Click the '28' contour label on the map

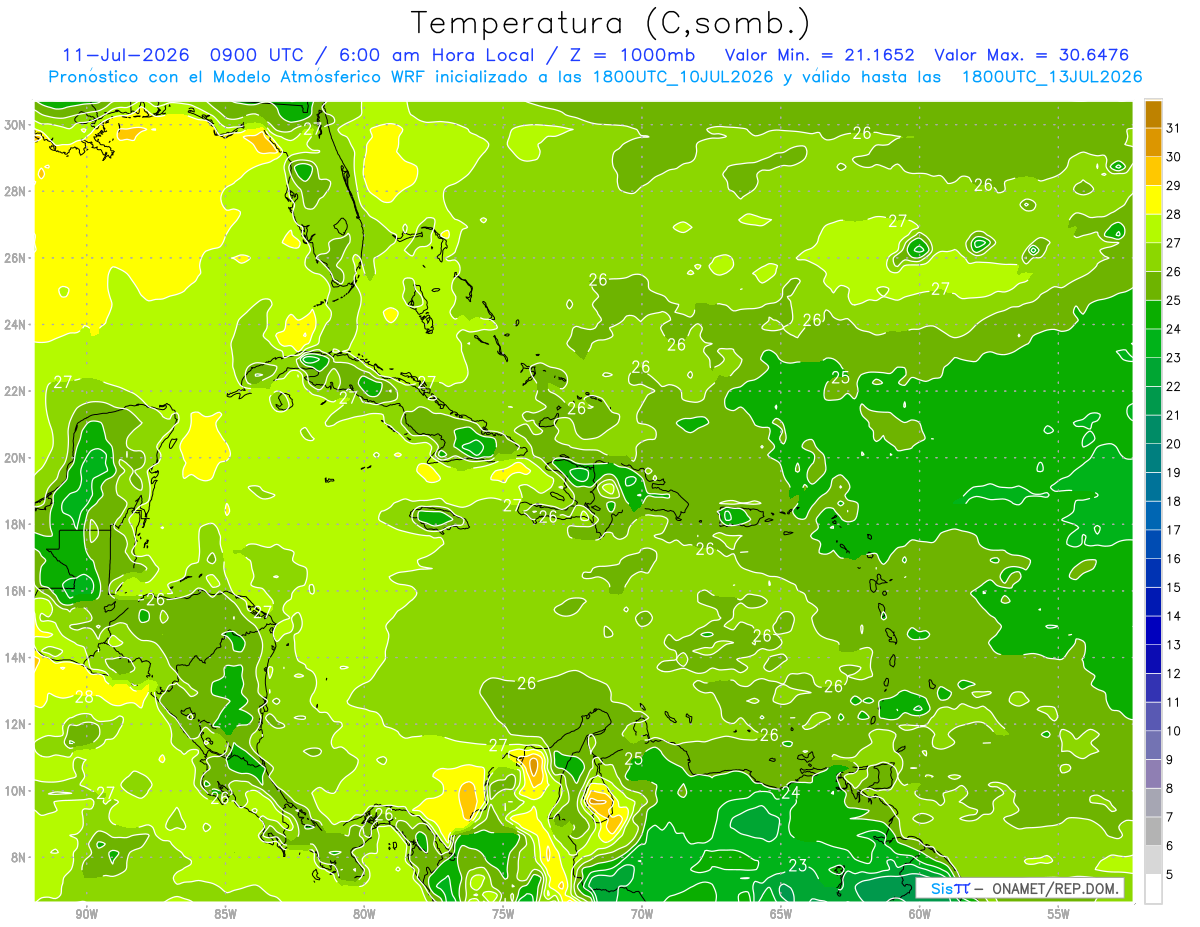pyautogui.click(x=84, y=697)
